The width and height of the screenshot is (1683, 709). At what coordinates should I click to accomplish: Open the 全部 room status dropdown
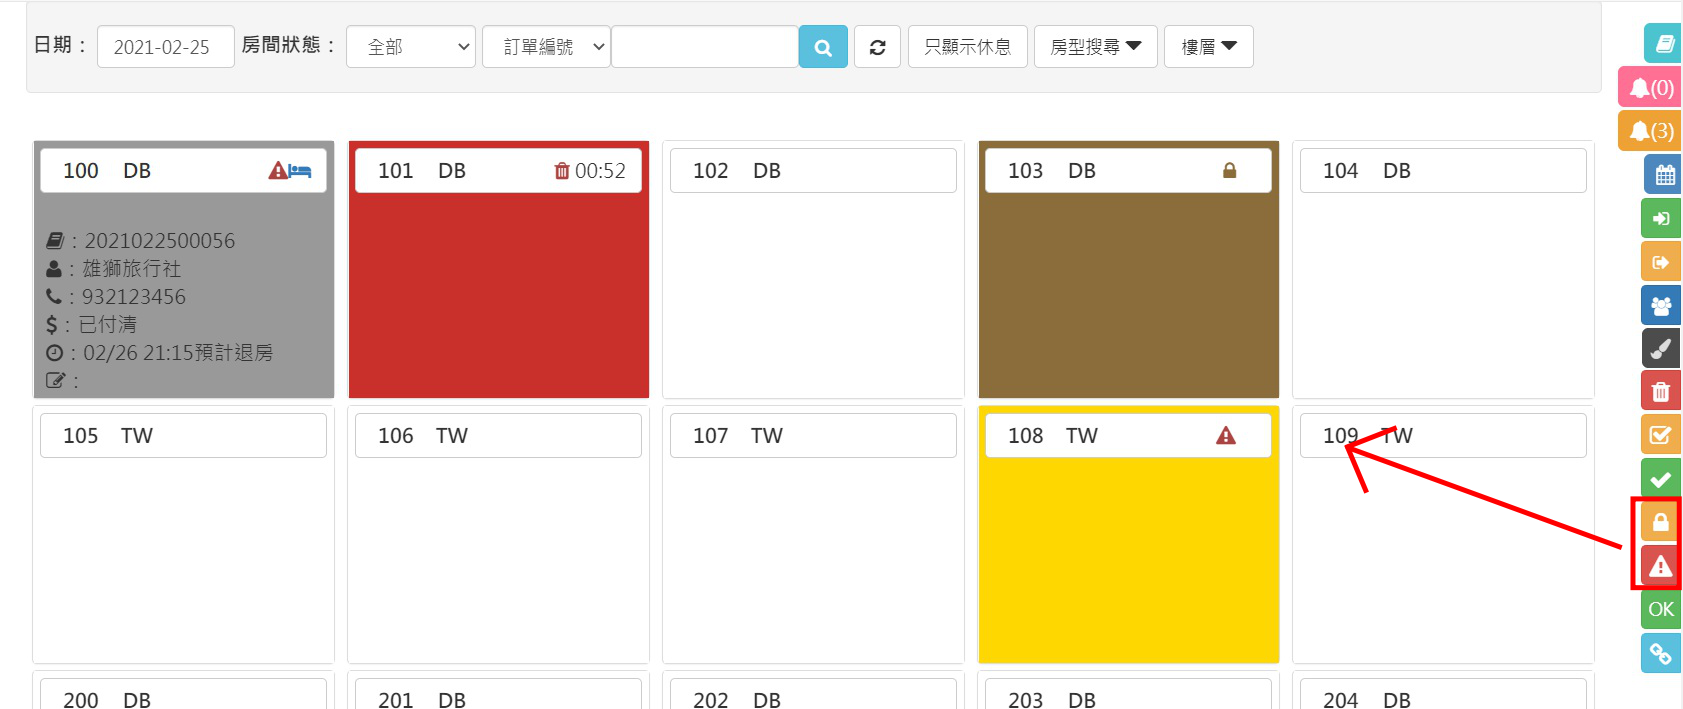pos(411,47)
